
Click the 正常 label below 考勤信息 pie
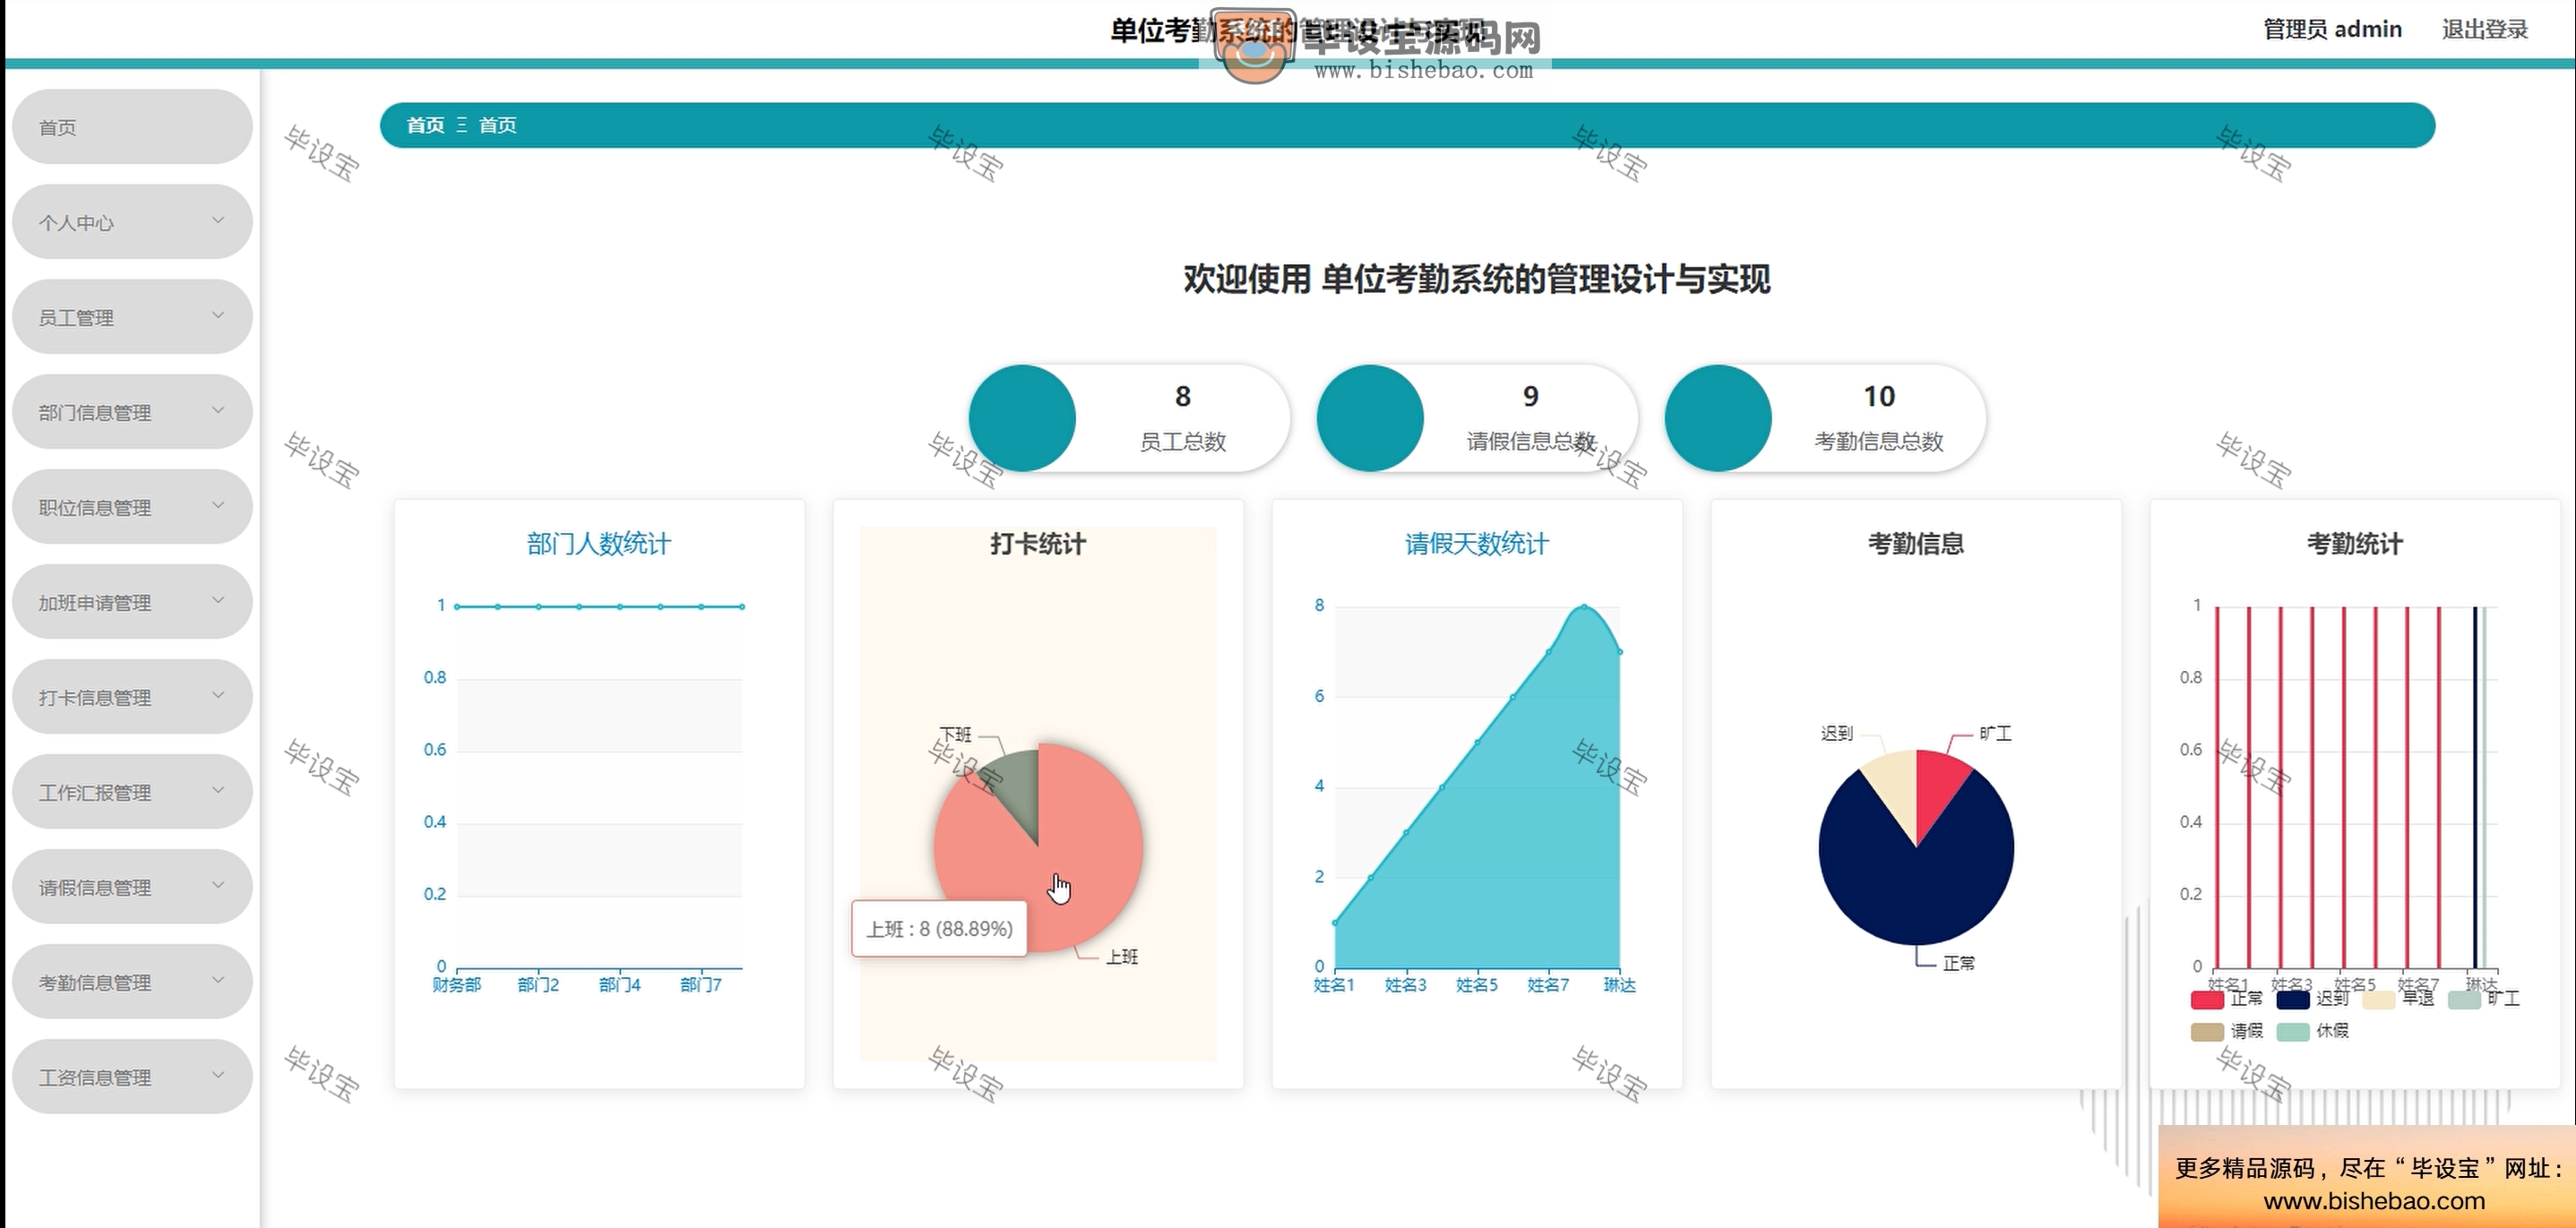click(x=1959, y=963)
